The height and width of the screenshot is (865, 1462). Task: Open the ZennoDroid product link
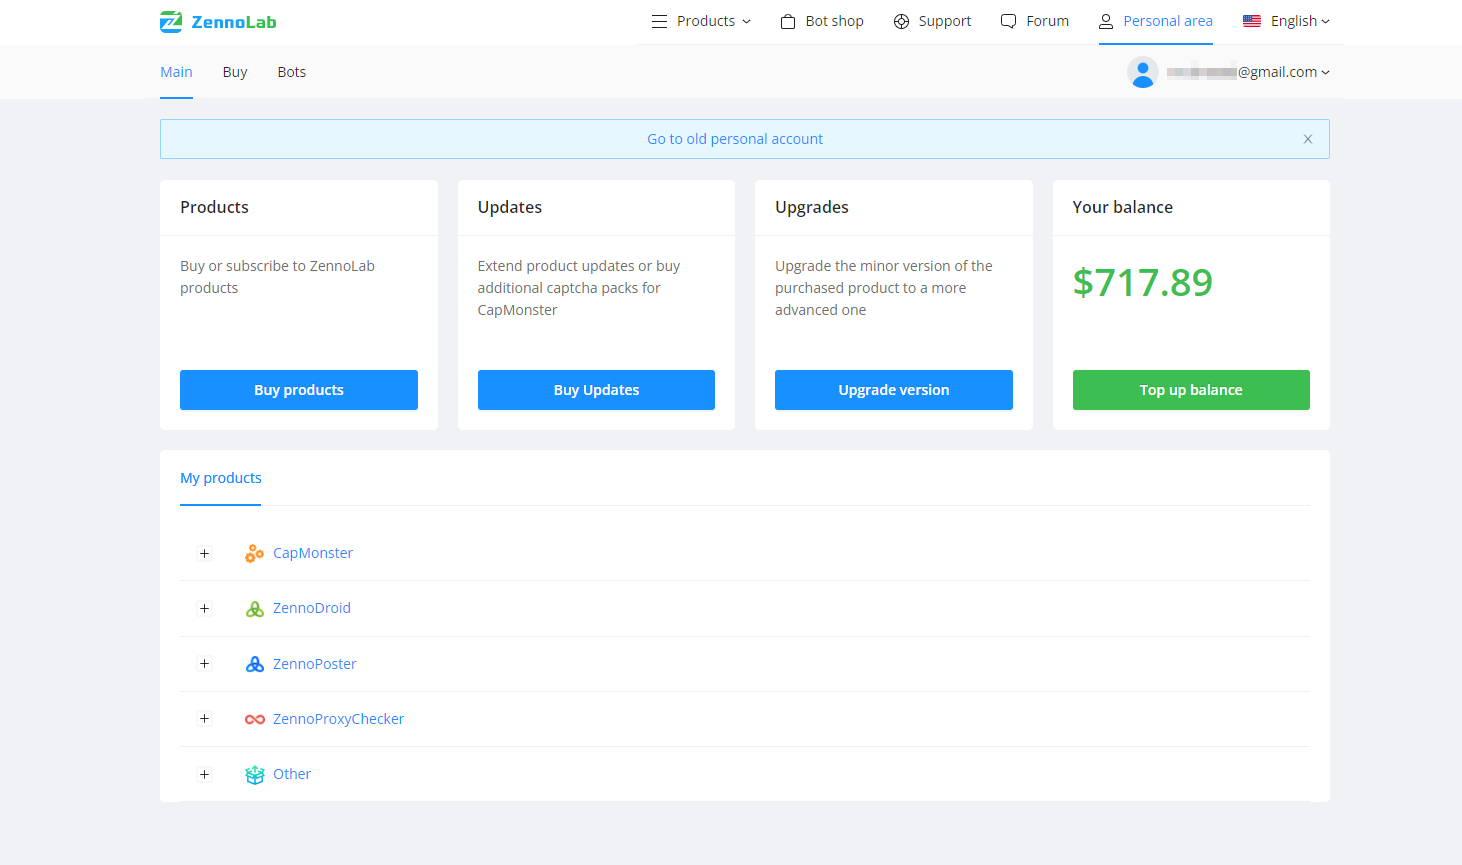pos(312,608)
